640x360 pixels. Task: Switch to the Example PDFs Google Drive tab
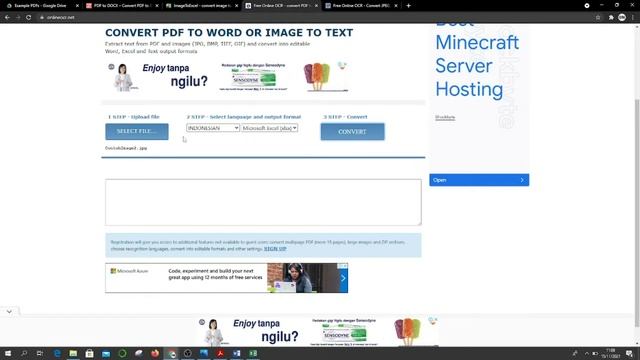(x=40, y=6)
